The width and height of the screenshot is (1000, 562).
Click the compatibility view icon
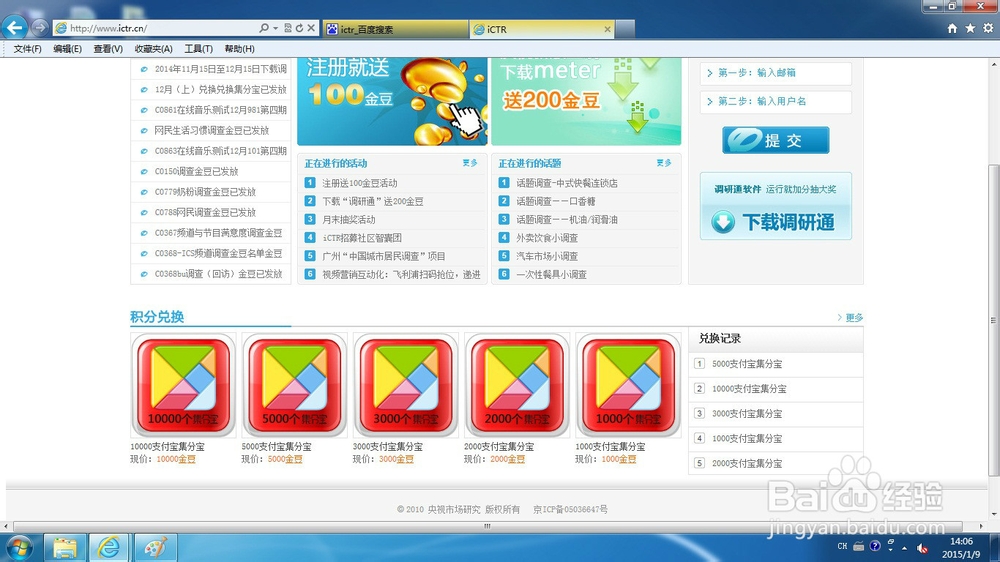click(x=288, y=28)
